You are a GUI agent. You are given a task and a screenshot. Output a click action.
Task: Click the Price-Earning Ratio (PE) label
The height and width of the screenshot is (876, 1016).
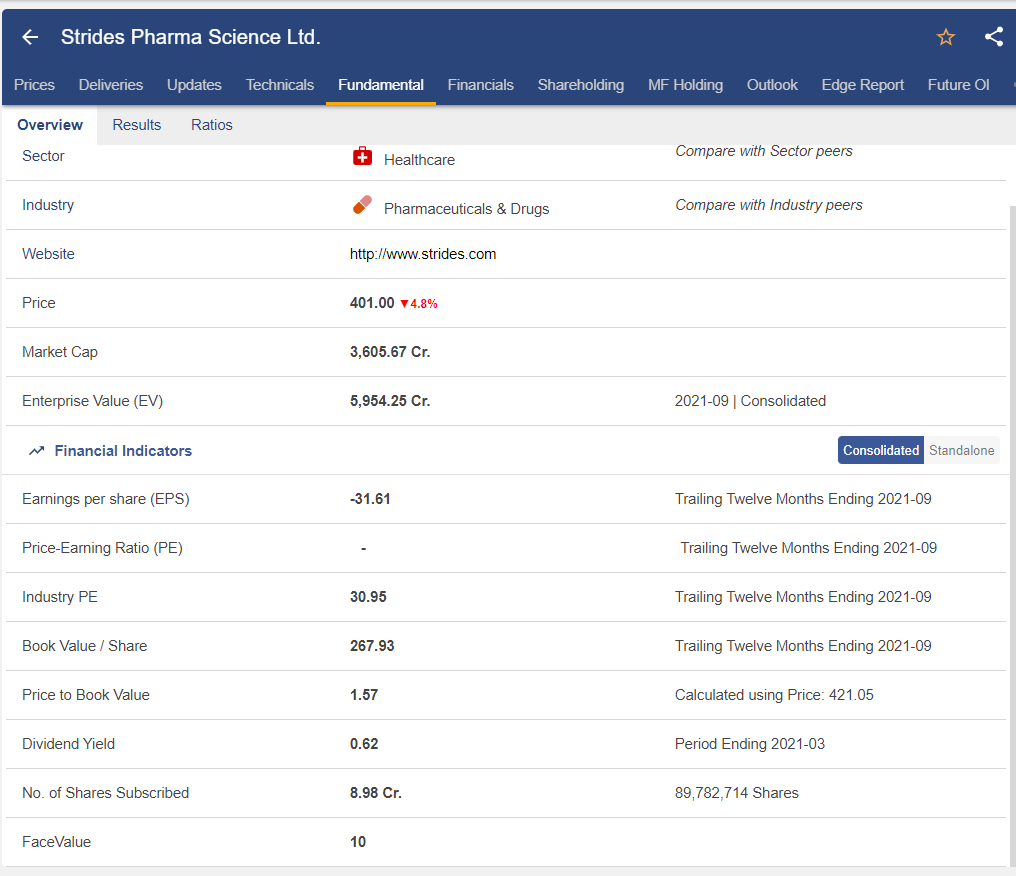(x=102, y=548)
